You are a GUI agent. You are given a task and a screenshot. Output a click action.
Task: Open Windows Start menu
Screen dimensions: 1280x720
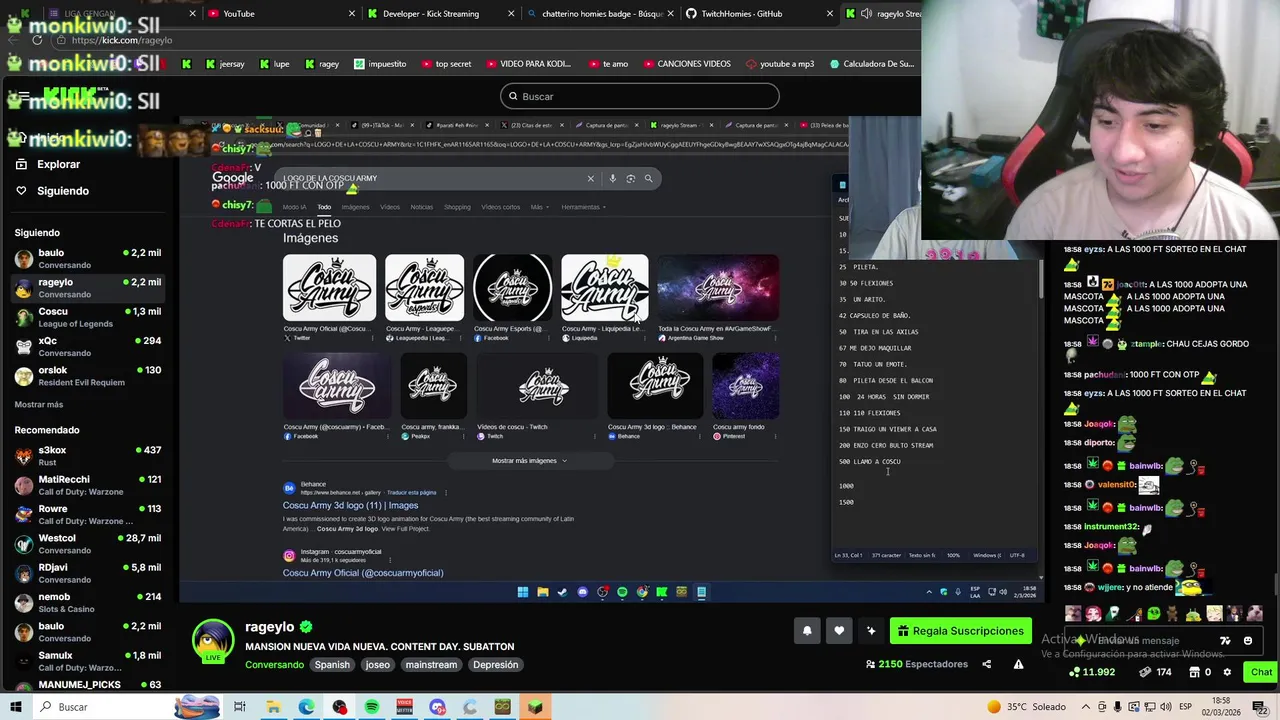click(15, 707)
